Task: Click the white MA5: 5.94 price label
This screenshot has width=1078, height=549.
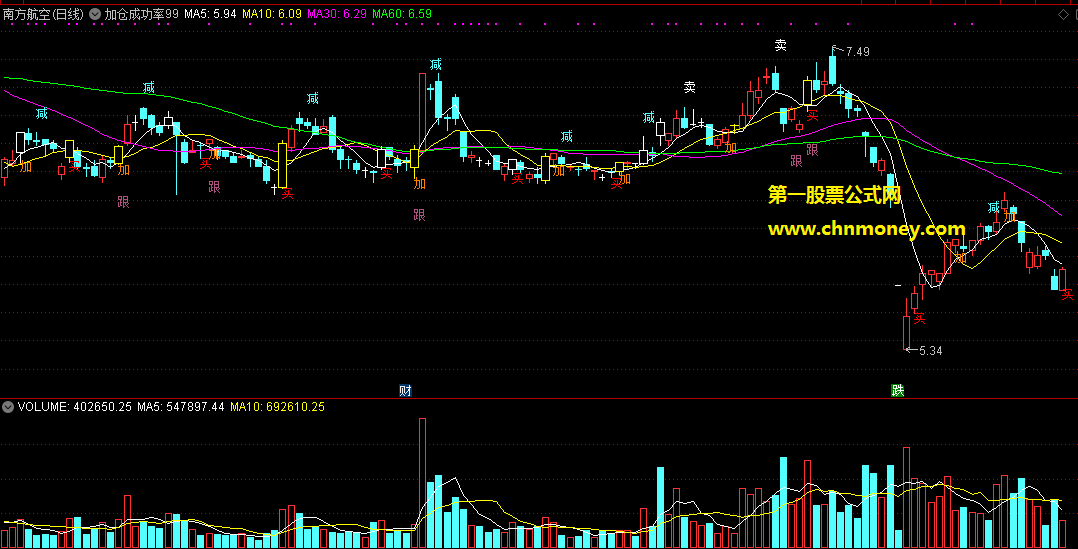Action: click(x=211, y=14)
